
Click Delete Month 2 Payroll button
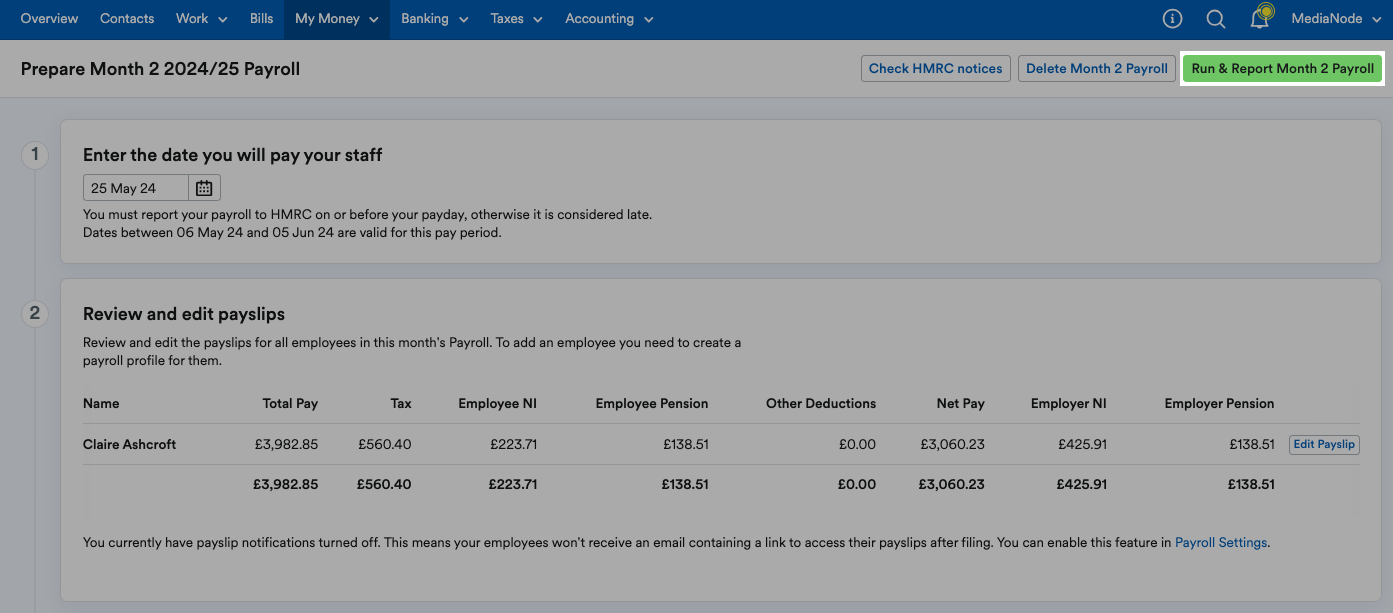tap(1097, 68)
